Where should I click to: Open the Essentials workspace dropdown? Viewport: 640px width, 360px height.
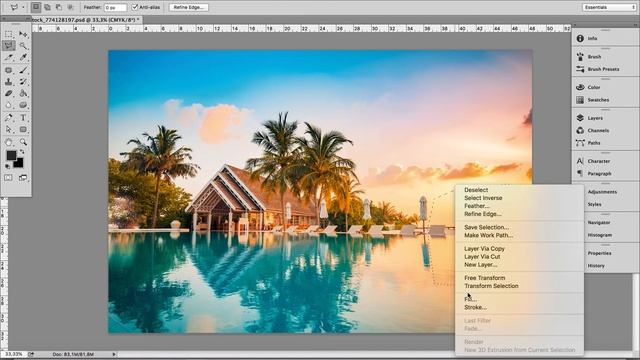point(609,7)
